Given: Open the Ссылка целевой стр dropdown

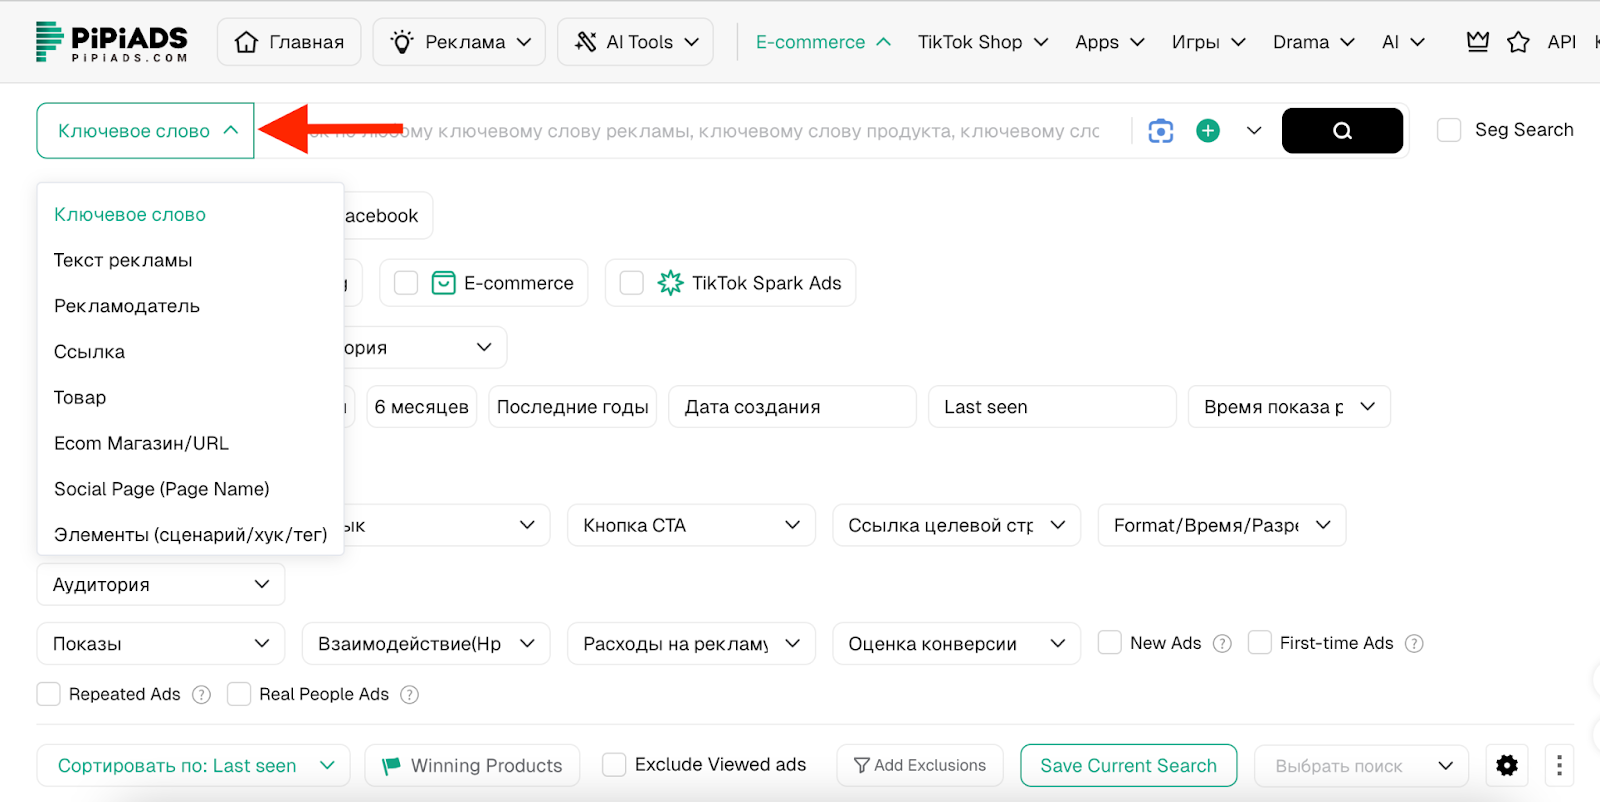Looking at the screenshot, I should [956, 525].
